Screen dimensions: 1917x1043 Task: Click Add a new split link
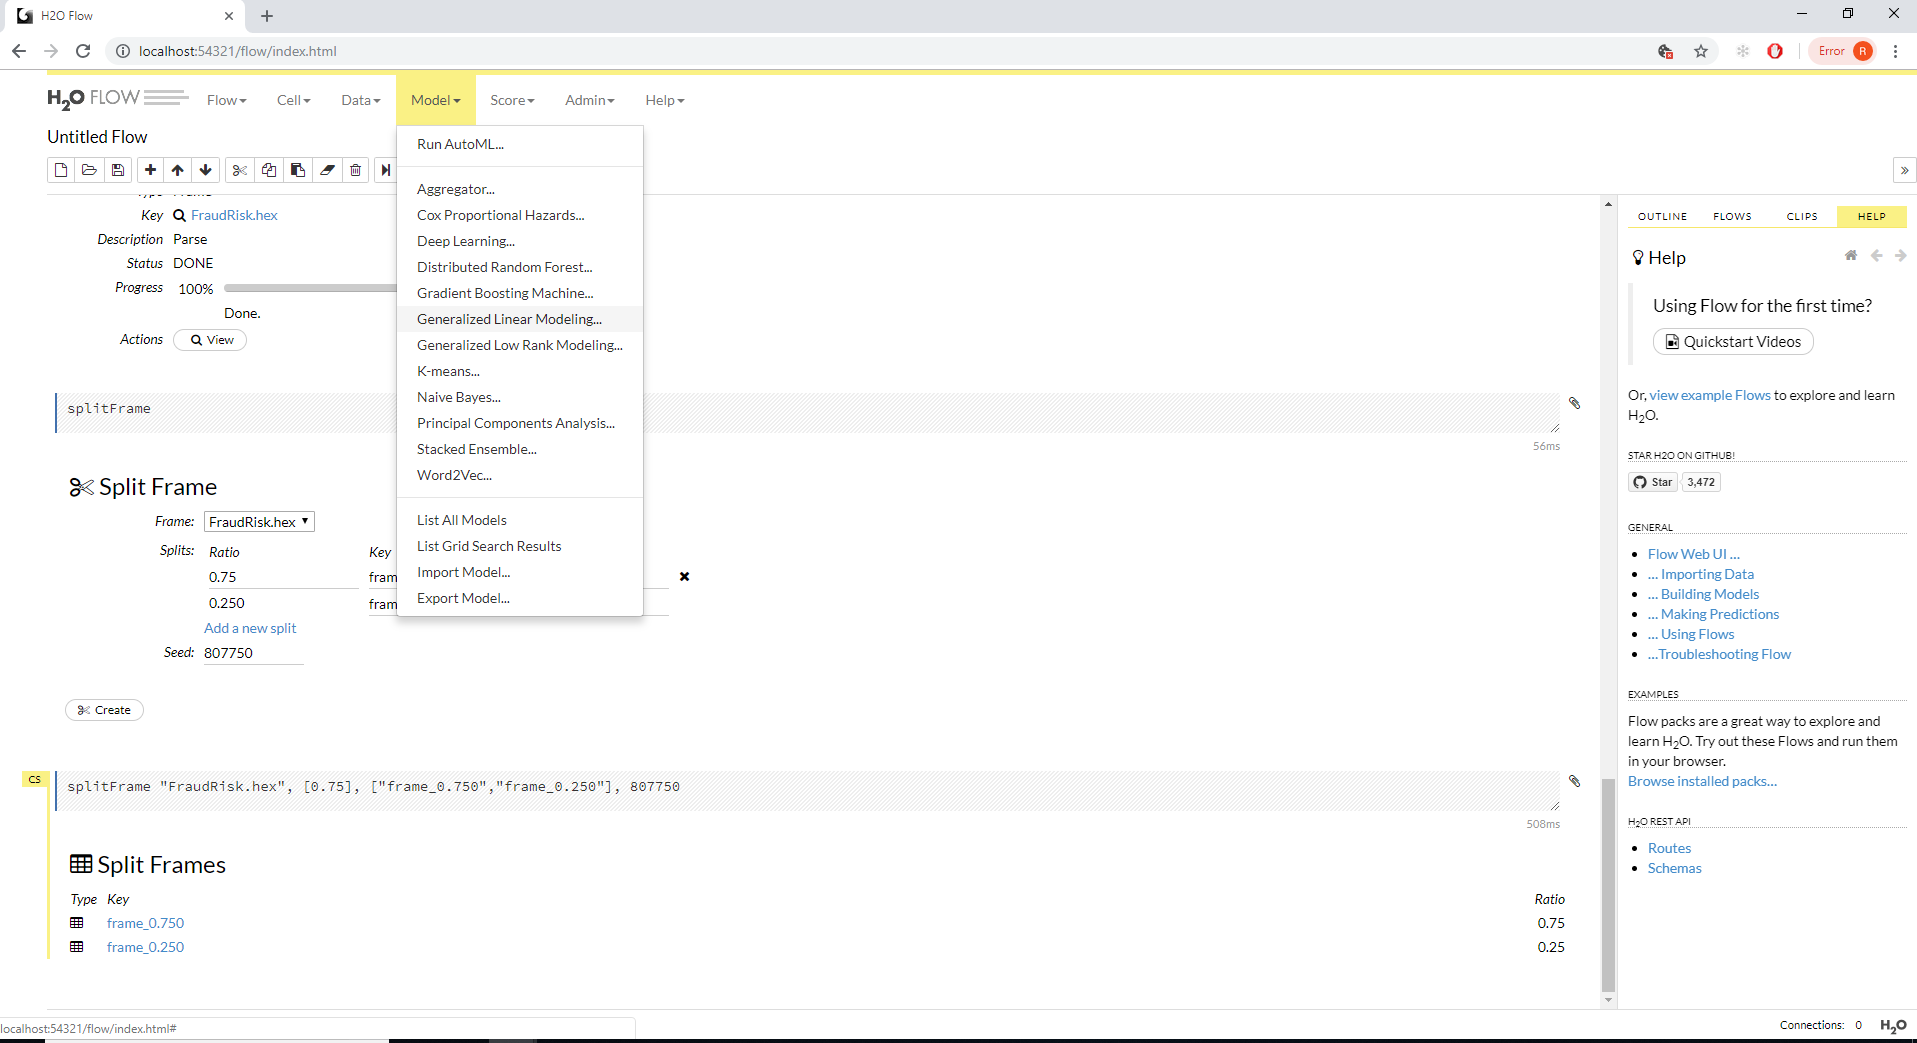point(250,628)
